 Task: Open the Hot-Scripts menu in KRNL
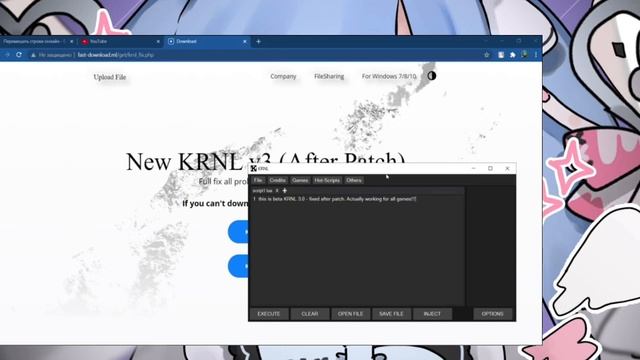point(327,180)
